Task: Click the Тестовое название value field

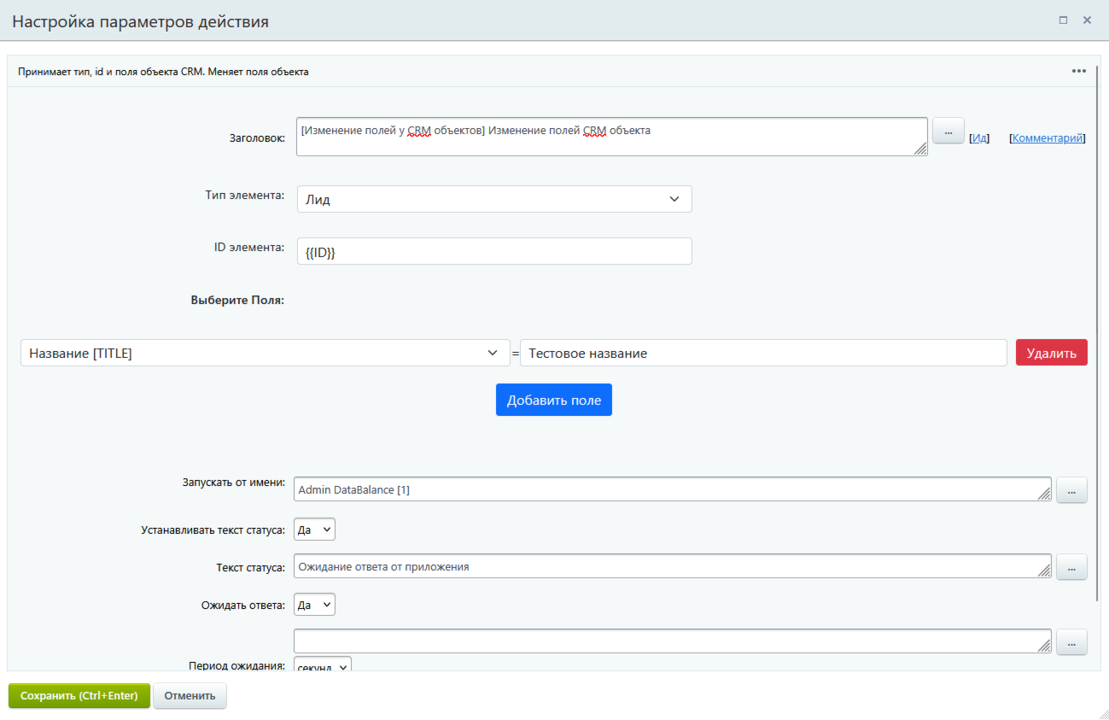Action: coord(762,353)
